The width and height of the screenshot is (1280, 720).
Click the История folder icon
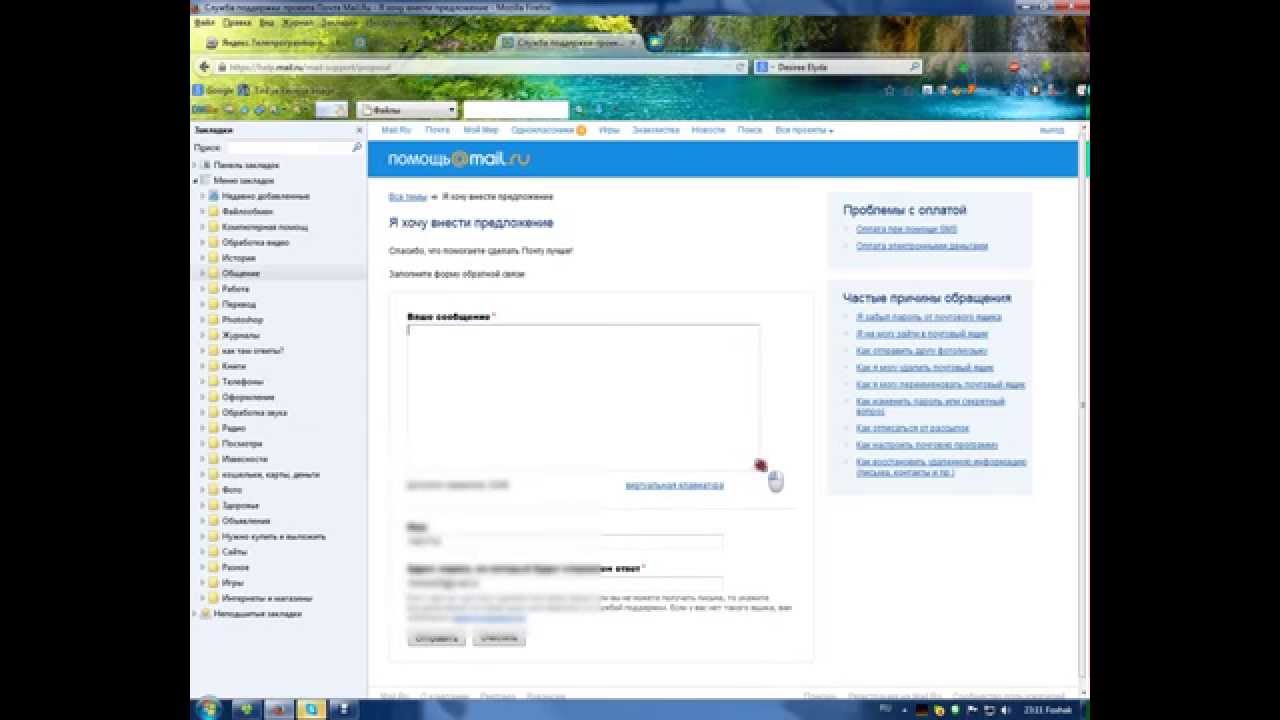[x=213, y=258]
